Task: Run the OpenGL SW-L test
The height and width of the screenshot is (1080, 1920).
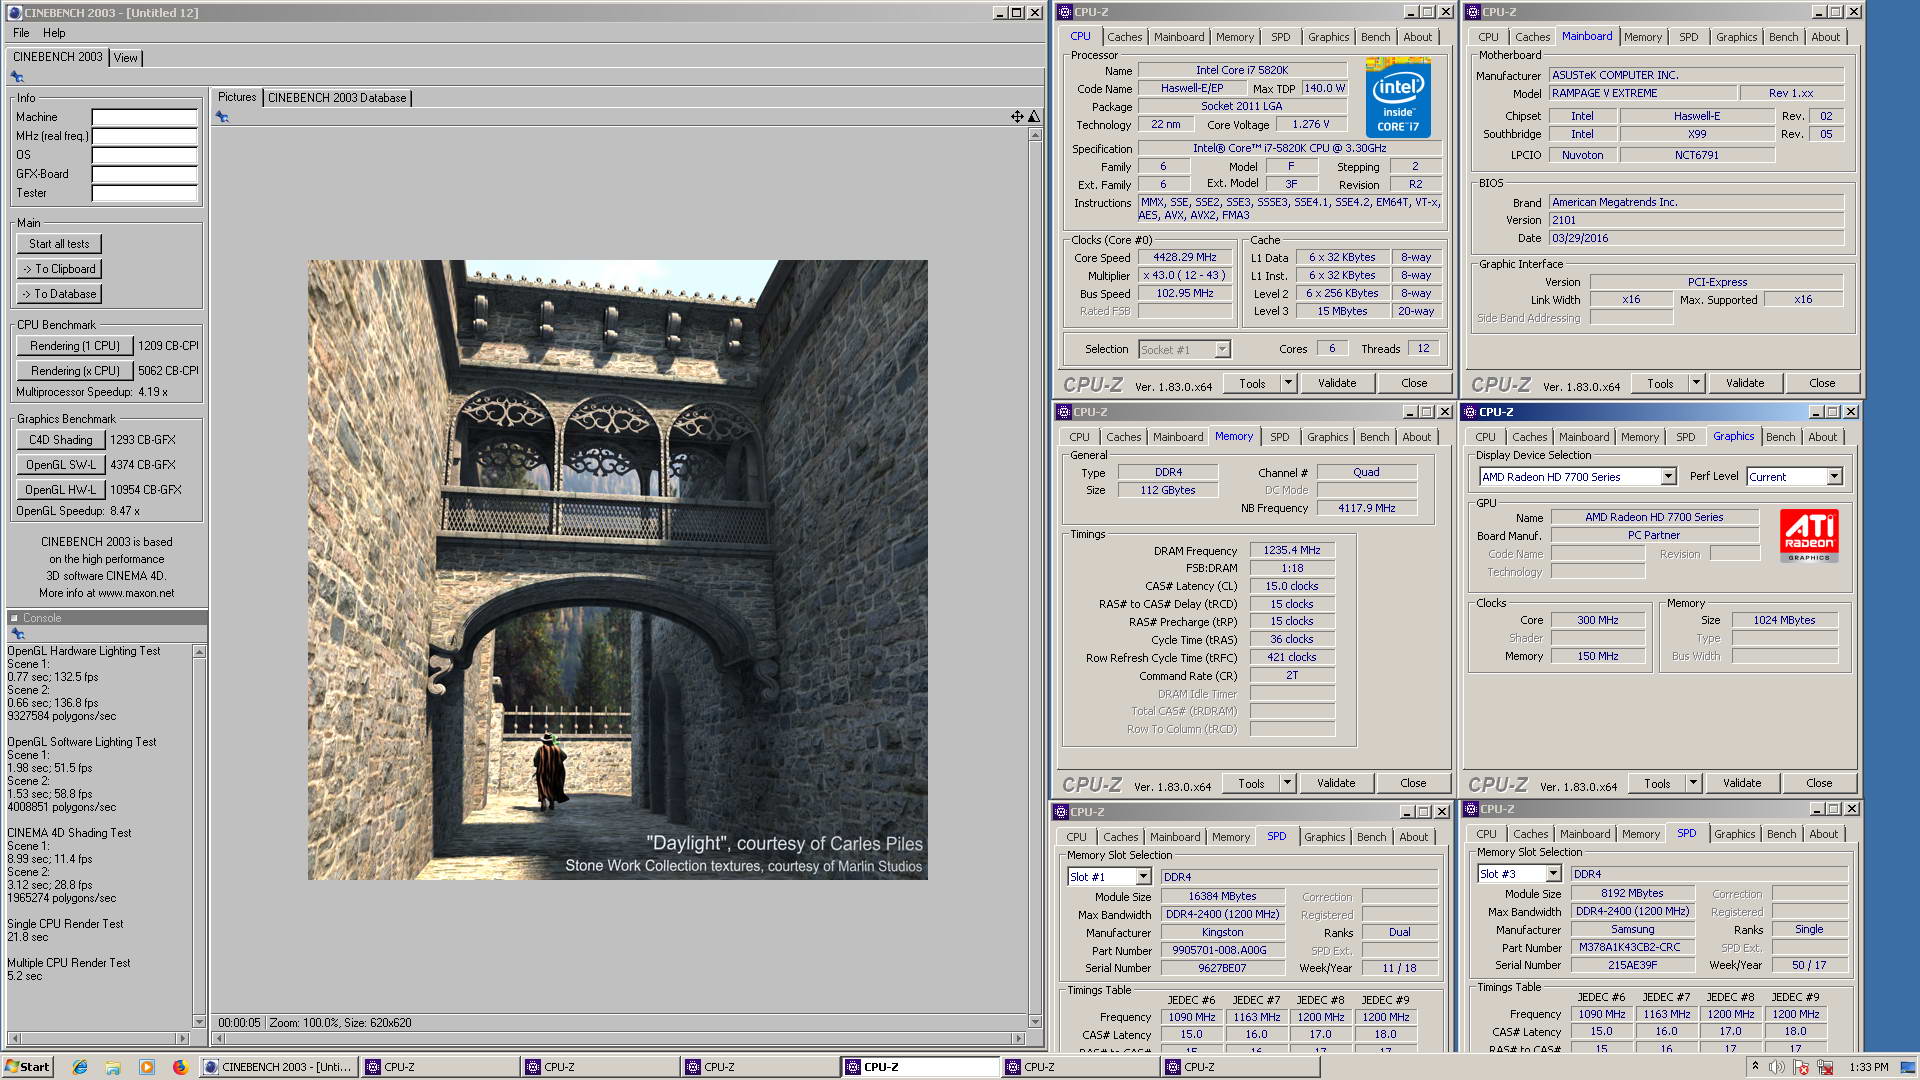Action: pos(60,465)
